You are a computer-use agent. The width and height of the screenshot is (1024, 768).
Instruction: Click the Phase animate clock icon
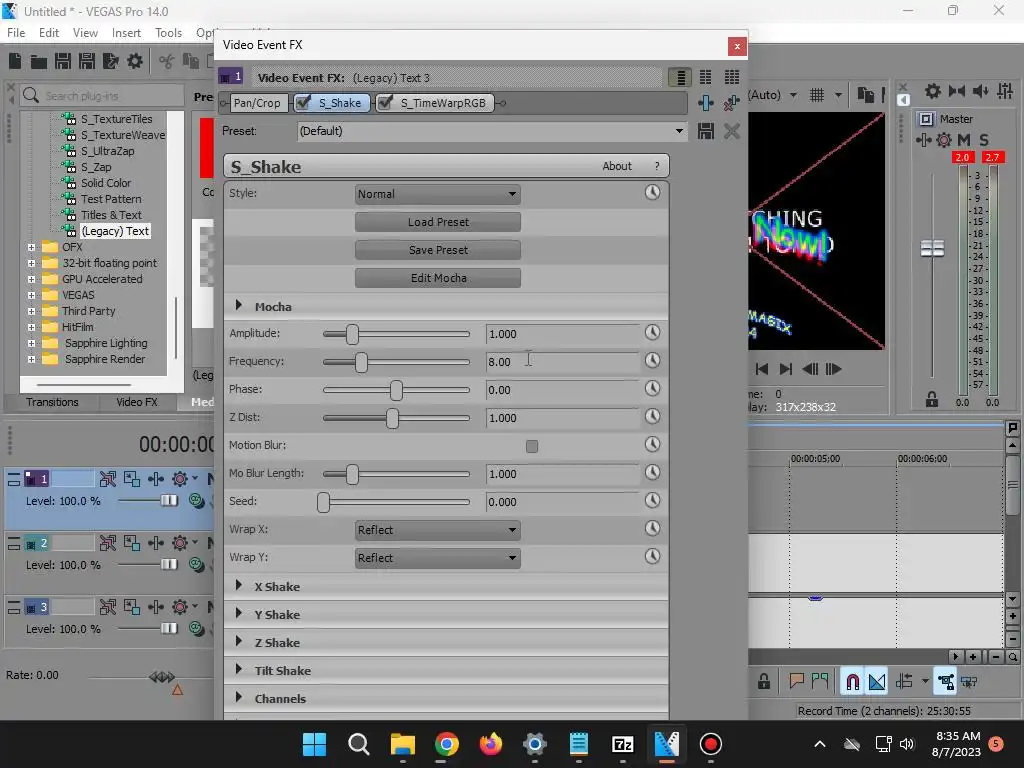click(x=652, y=389)
